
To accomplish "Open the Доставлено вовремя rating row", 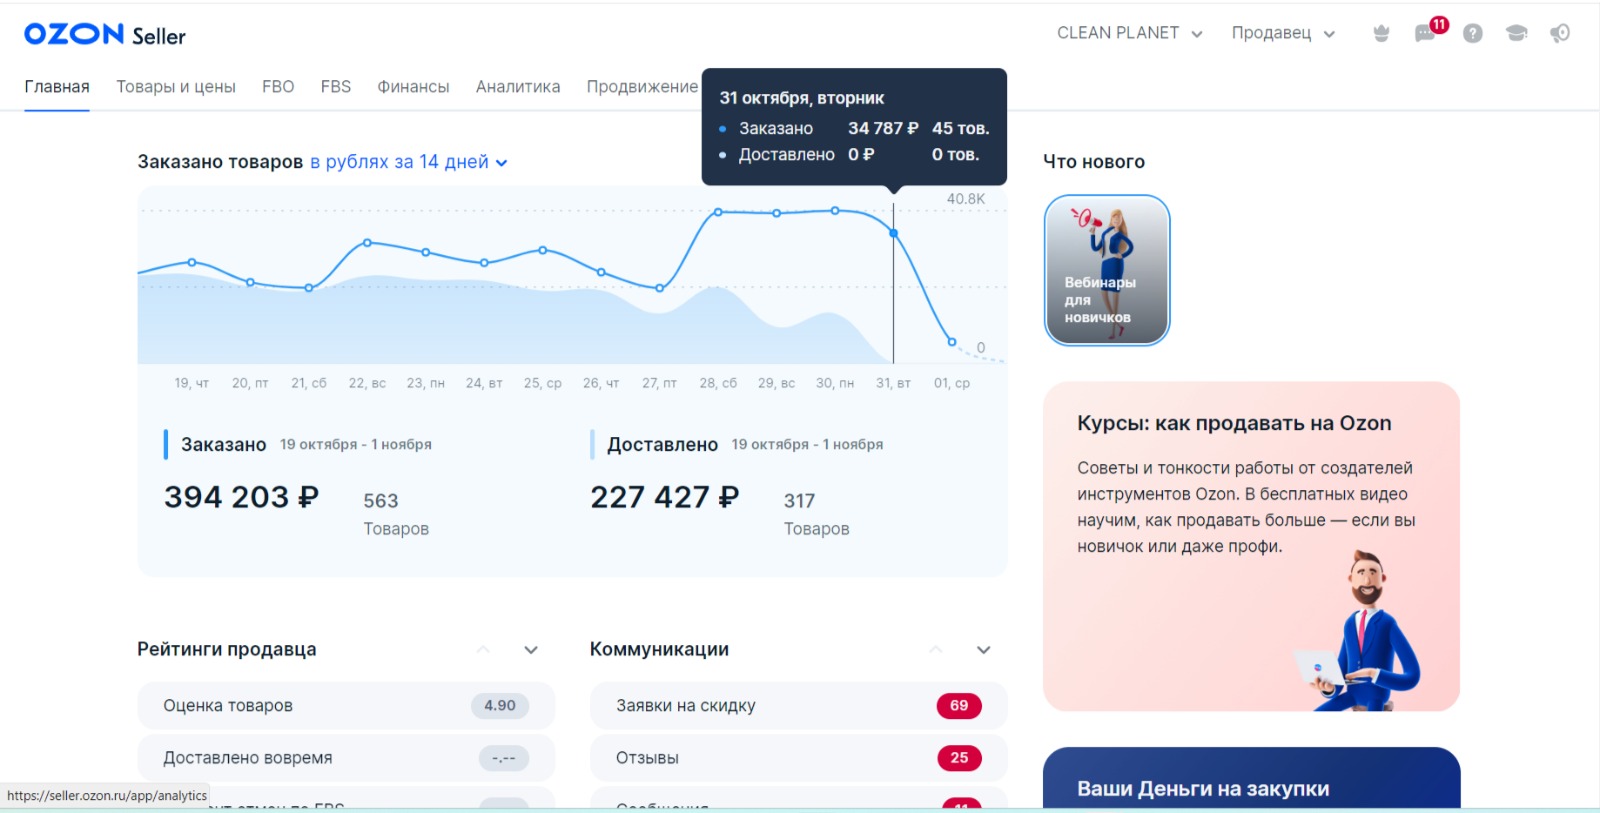I will pyautogui.click(x=346, y=758).
